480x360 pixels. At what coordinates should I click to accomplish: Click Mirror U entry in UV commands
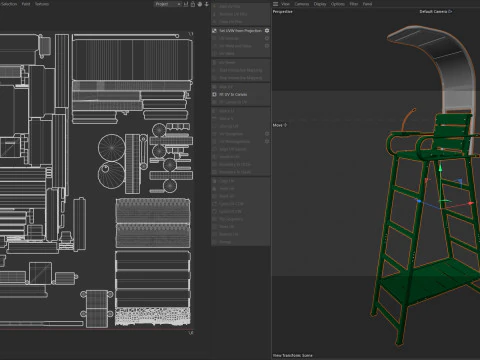point(227,111)
